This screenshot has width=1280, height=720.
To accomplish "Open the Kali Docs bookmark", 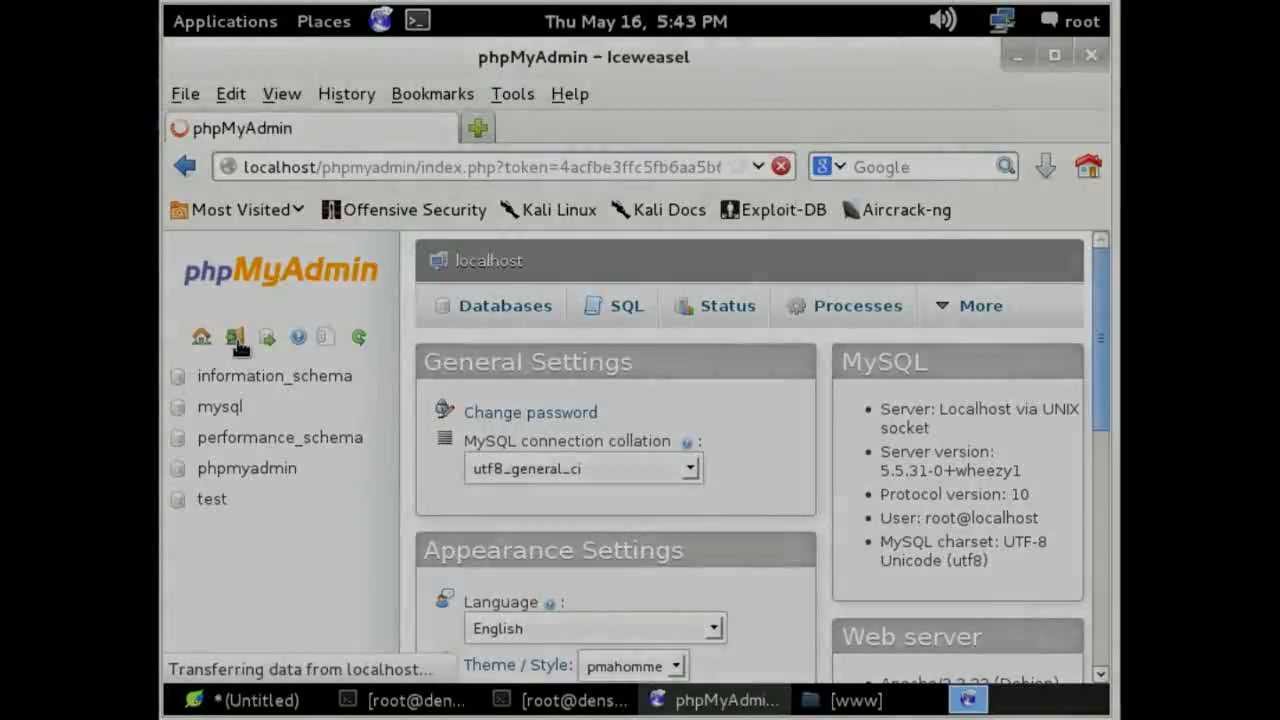I will tap(658, 210).
